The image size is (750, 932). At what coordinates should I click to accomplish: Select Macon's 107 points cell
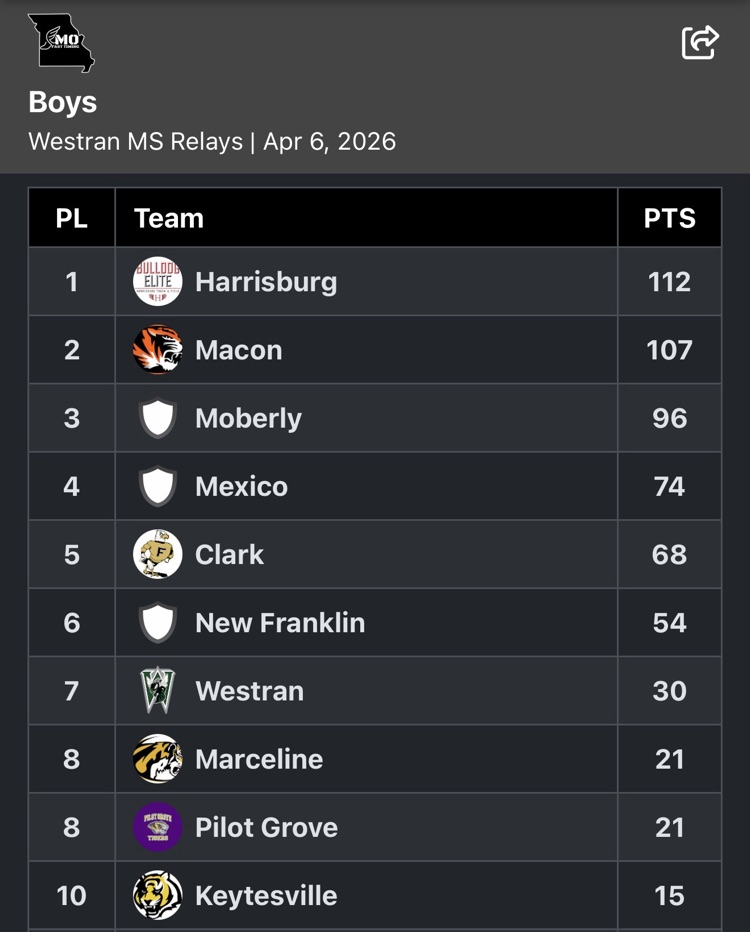point(669,350)
